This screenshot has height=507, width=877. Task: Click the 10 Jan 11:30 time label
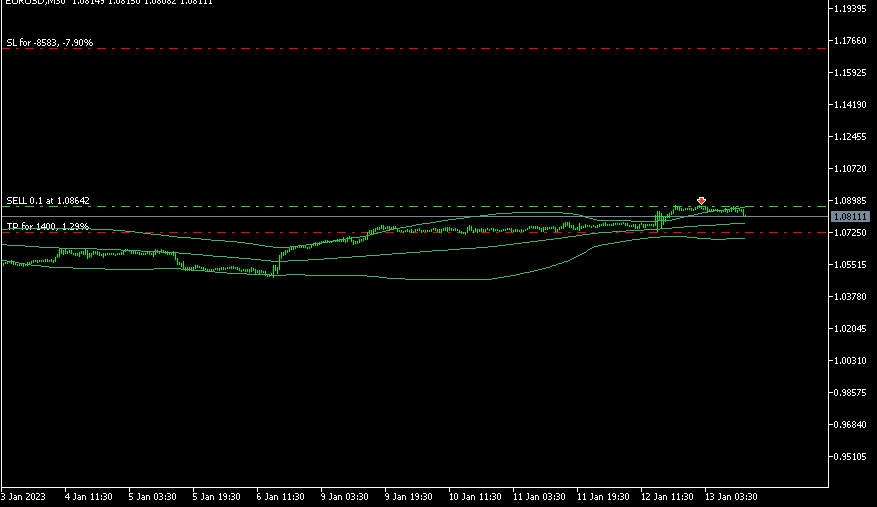pyautogui.click(x=475, y=496)
